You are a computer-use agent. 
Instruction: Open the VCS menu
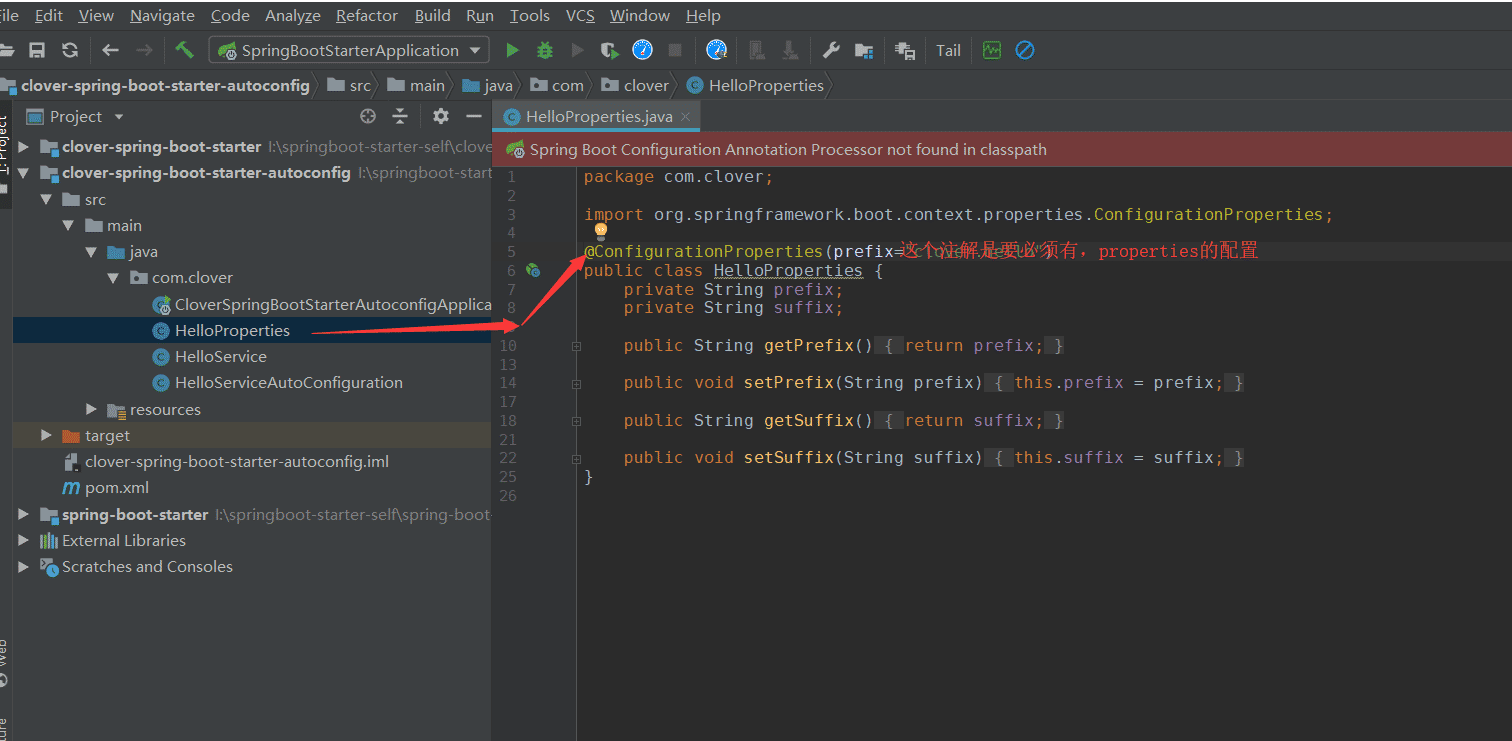coord(580,16)
